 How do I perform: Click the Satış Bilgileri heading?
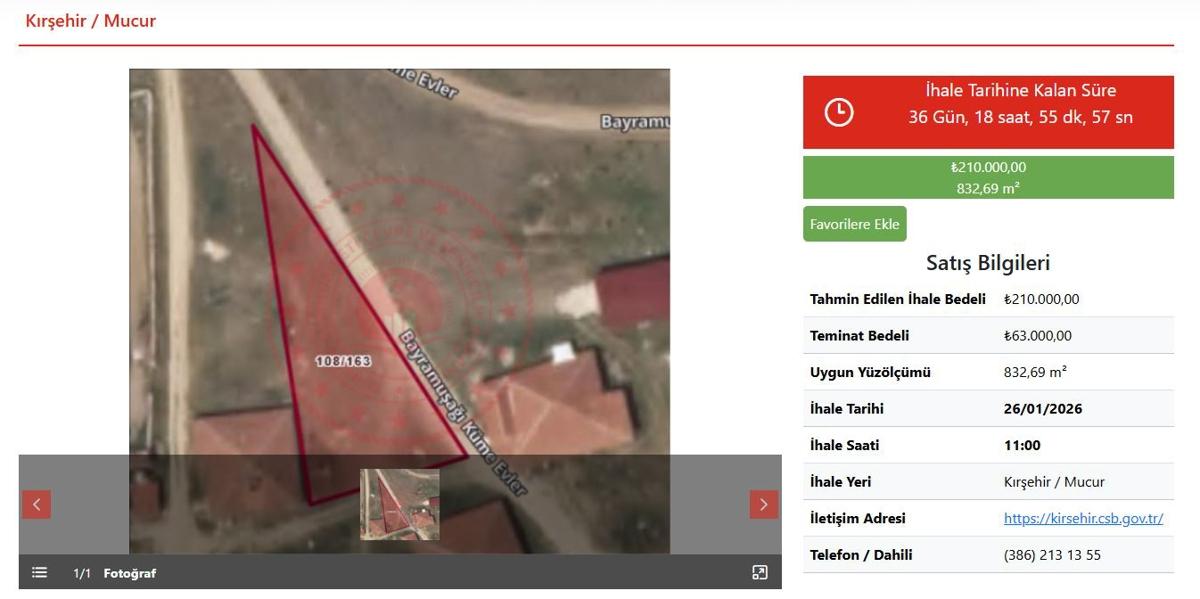988,263
